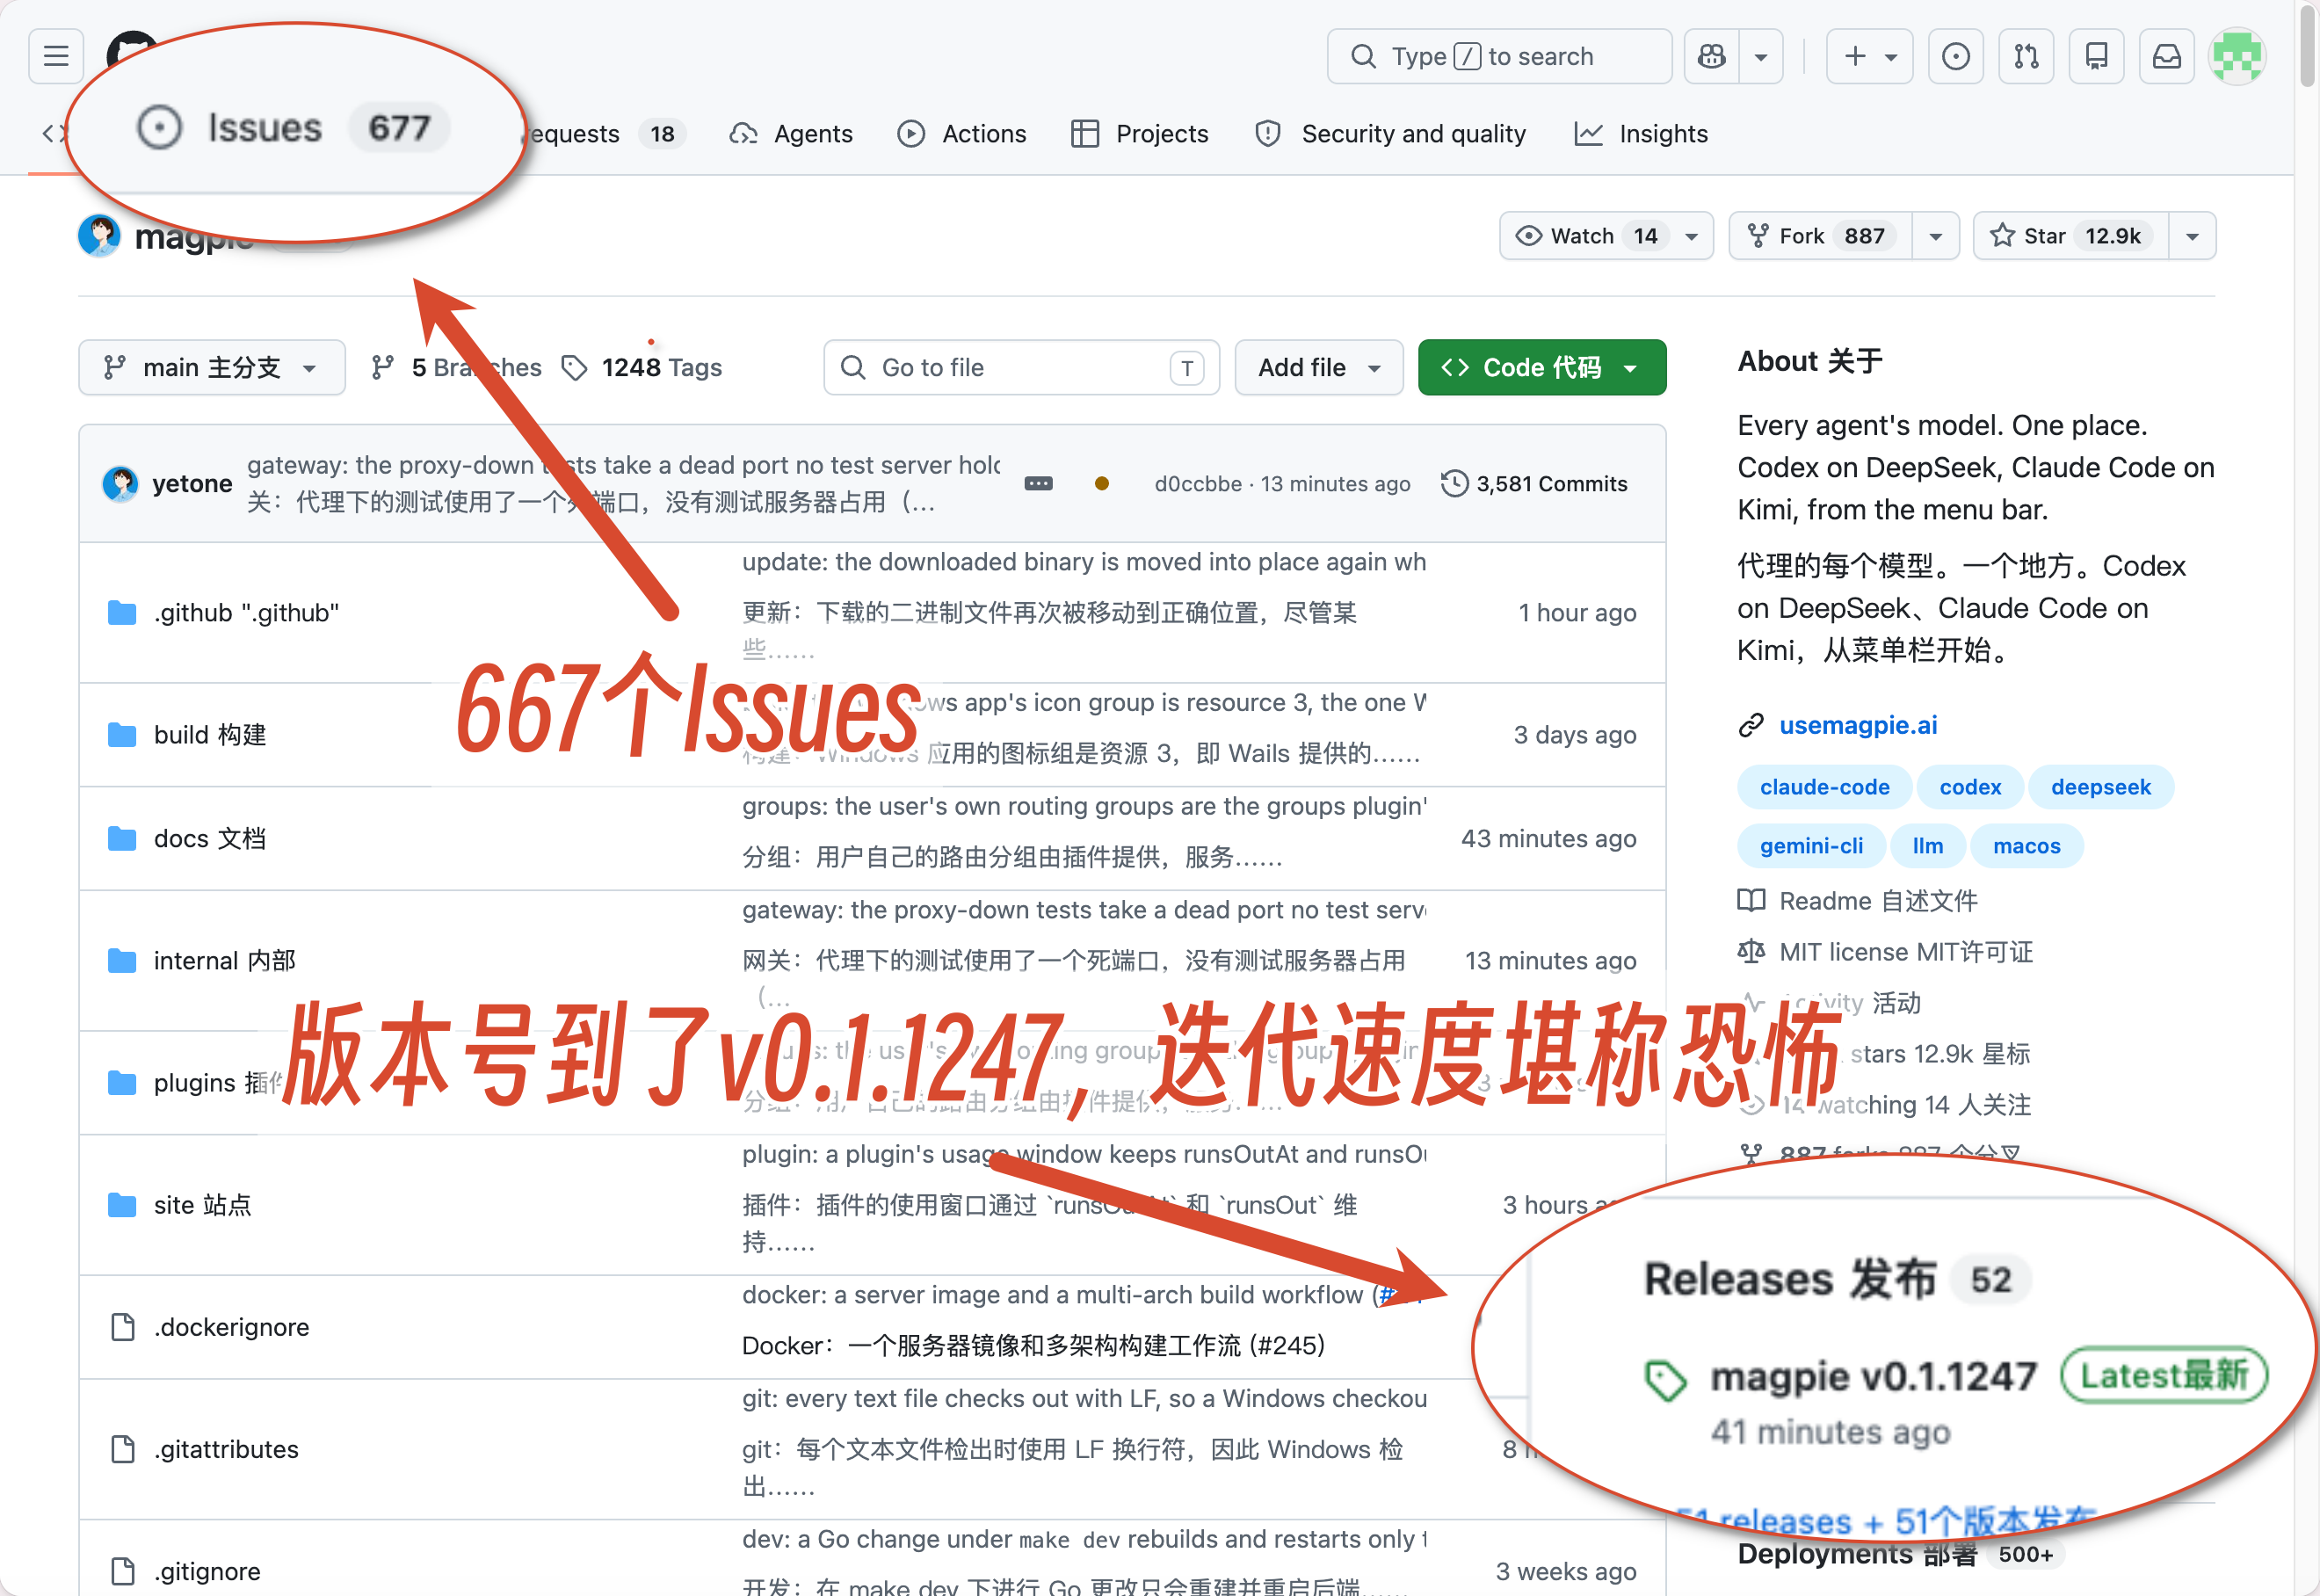Open the user avatar menu

[x=2237, y=56]
